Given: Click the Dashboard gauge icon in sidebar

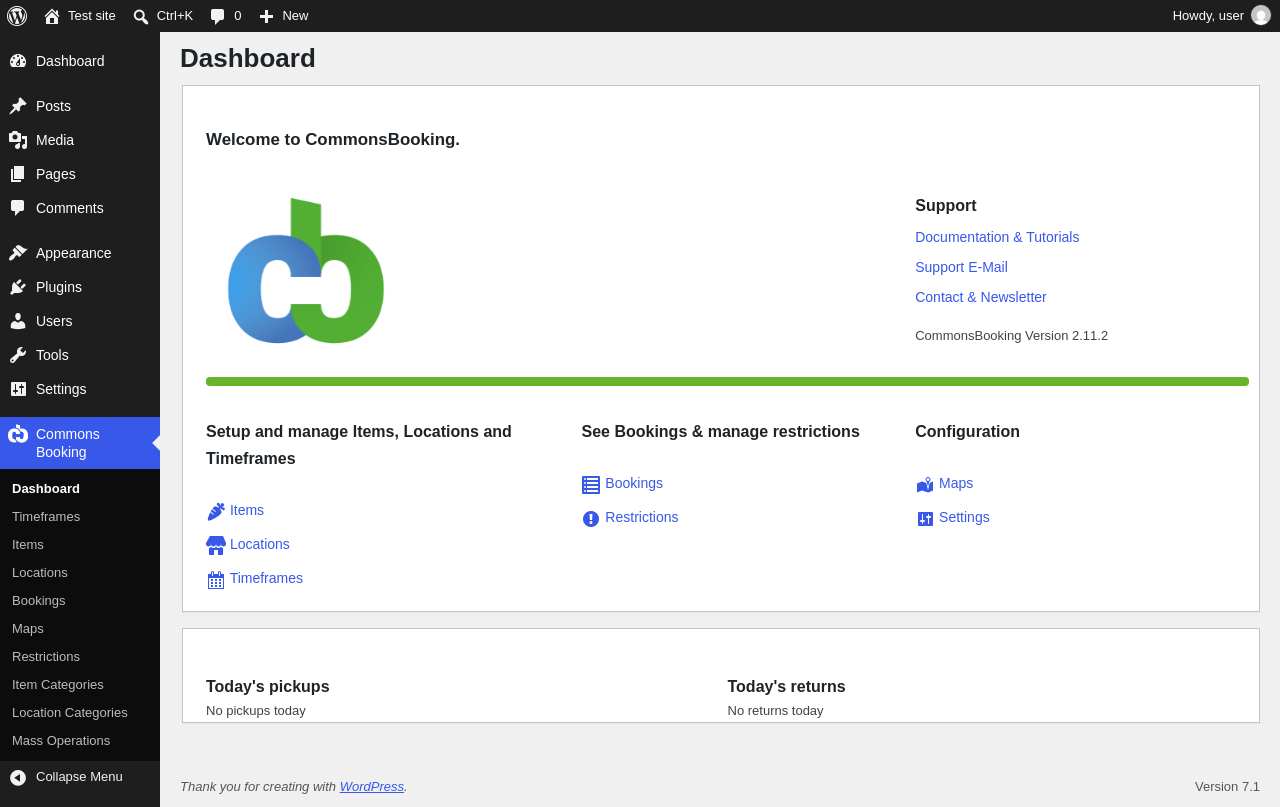Looking at the screenshot, I should pyautogui.click(x=18, y=61).
